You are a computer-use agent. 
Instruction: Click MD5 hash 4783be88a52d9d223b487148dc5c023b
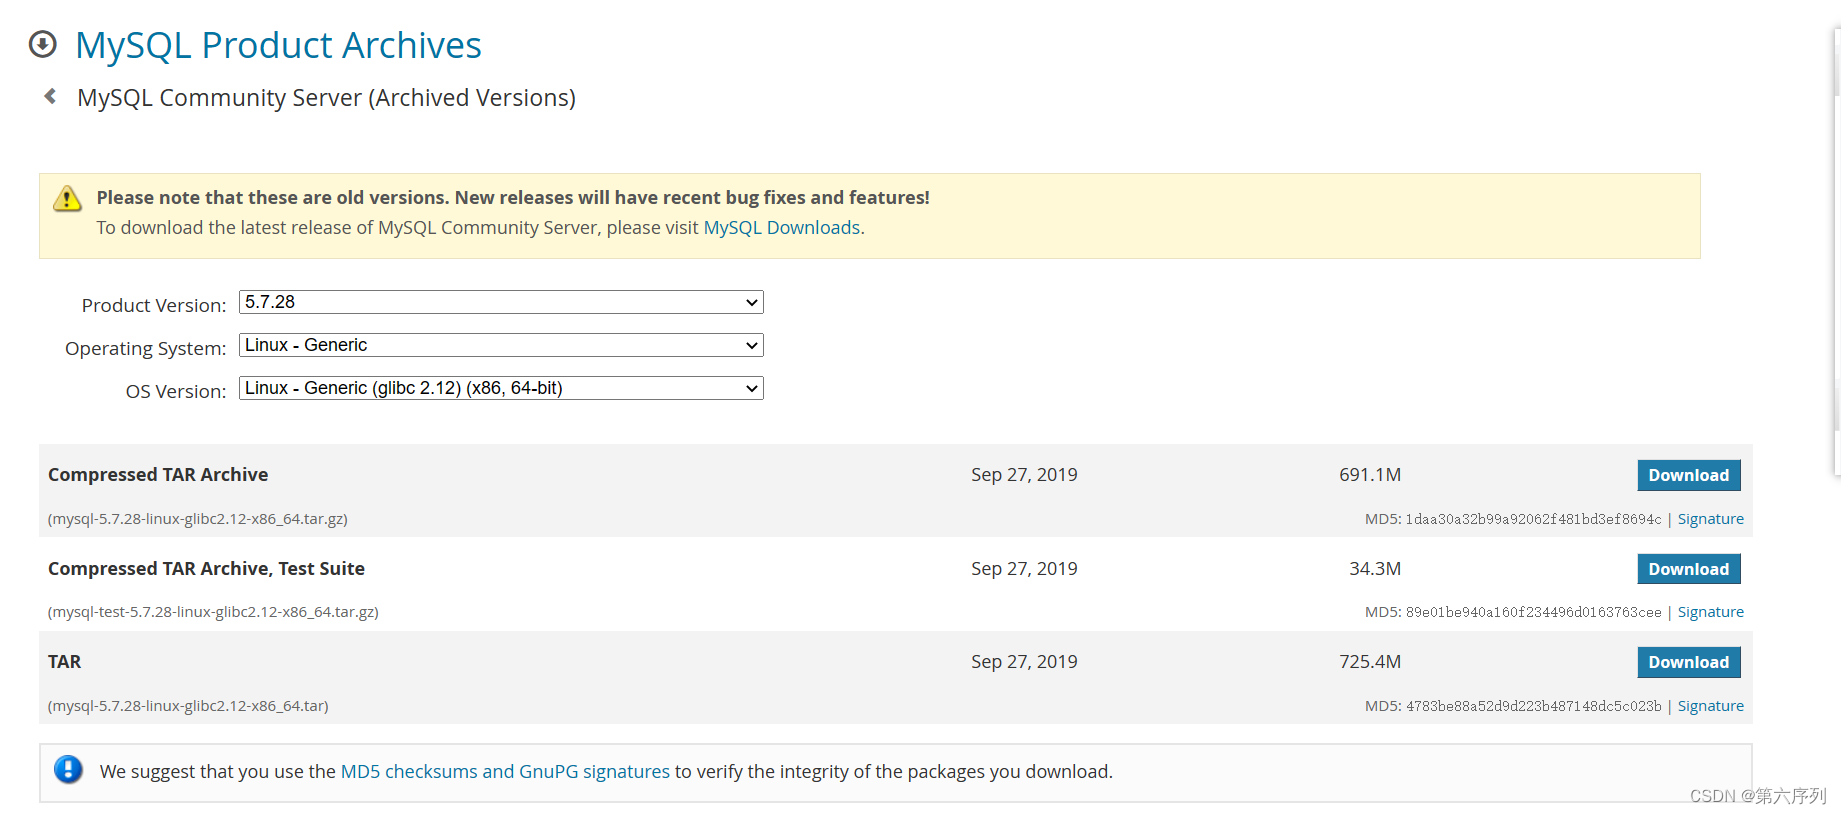pos(1533,706)
